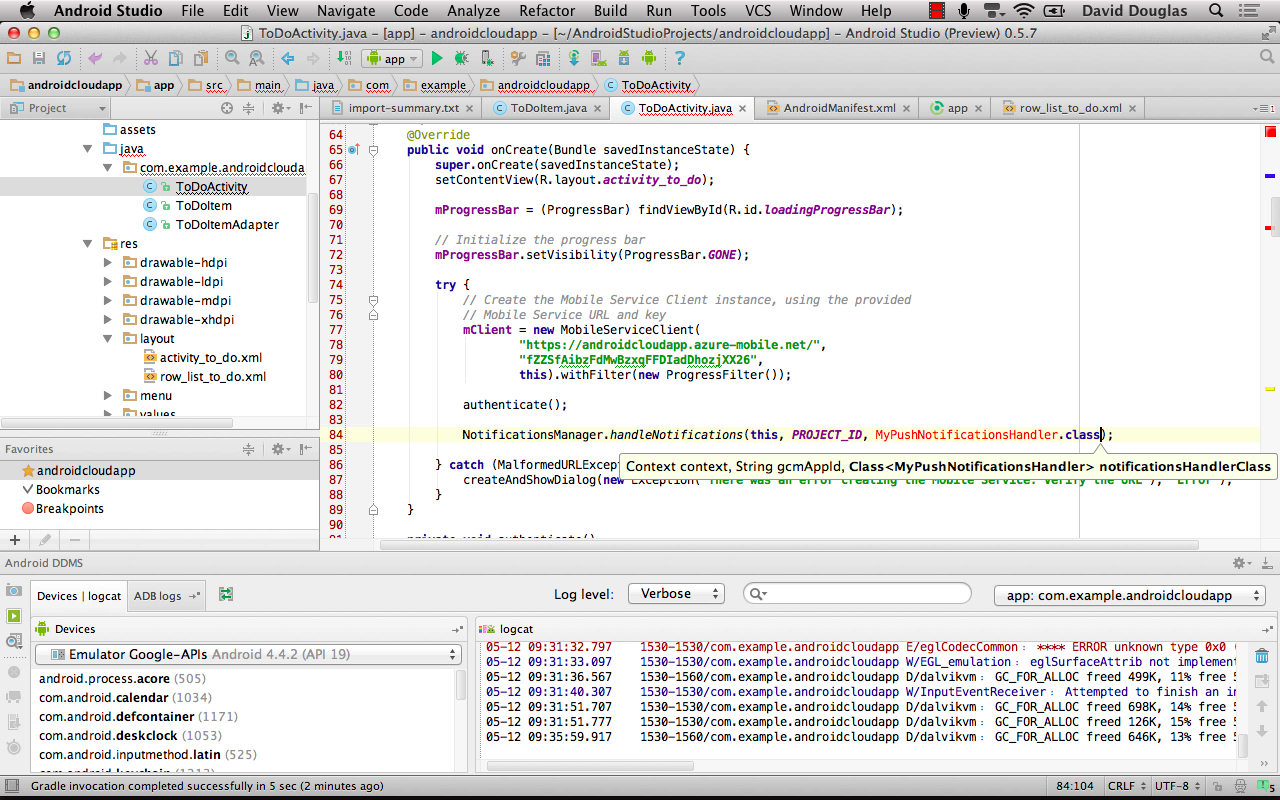Click Attach debugger to Android process icon
Viewport: 1280px width, 800px height.
486,58
